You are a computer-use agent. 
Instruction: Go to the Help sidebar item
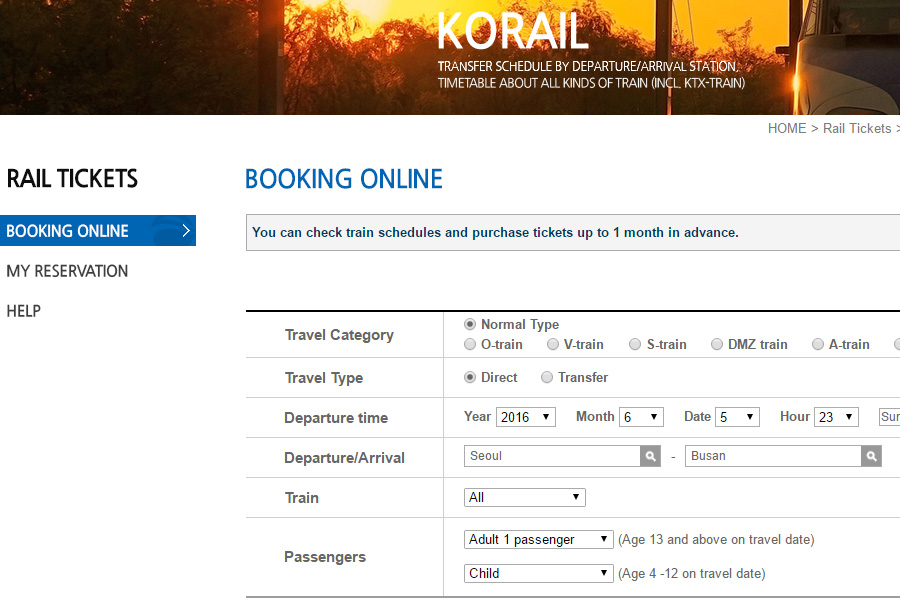coord(24,311)
